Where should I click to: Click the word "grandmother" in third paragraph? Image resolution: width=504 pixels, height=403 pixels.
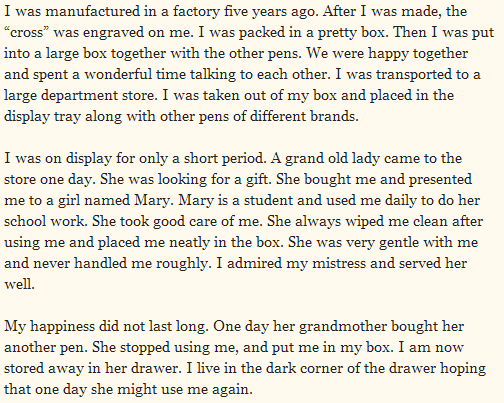click(343, 327)
